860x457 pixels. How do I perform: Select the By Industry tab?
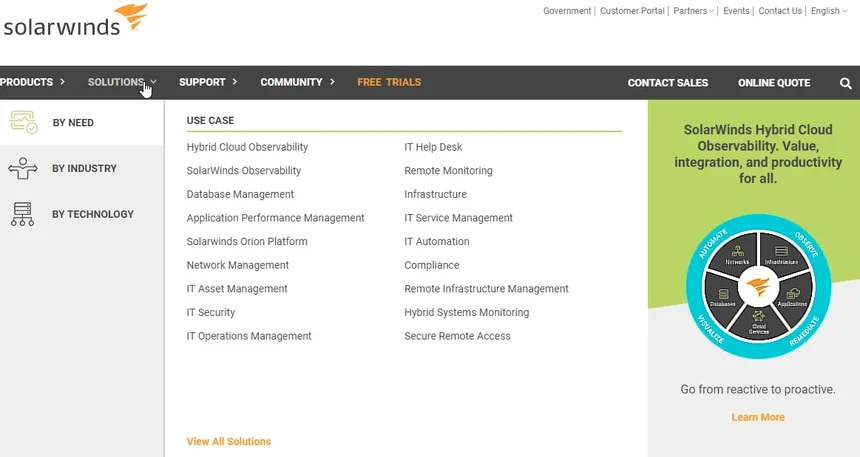pyautogui.click(x=82, y=168)
